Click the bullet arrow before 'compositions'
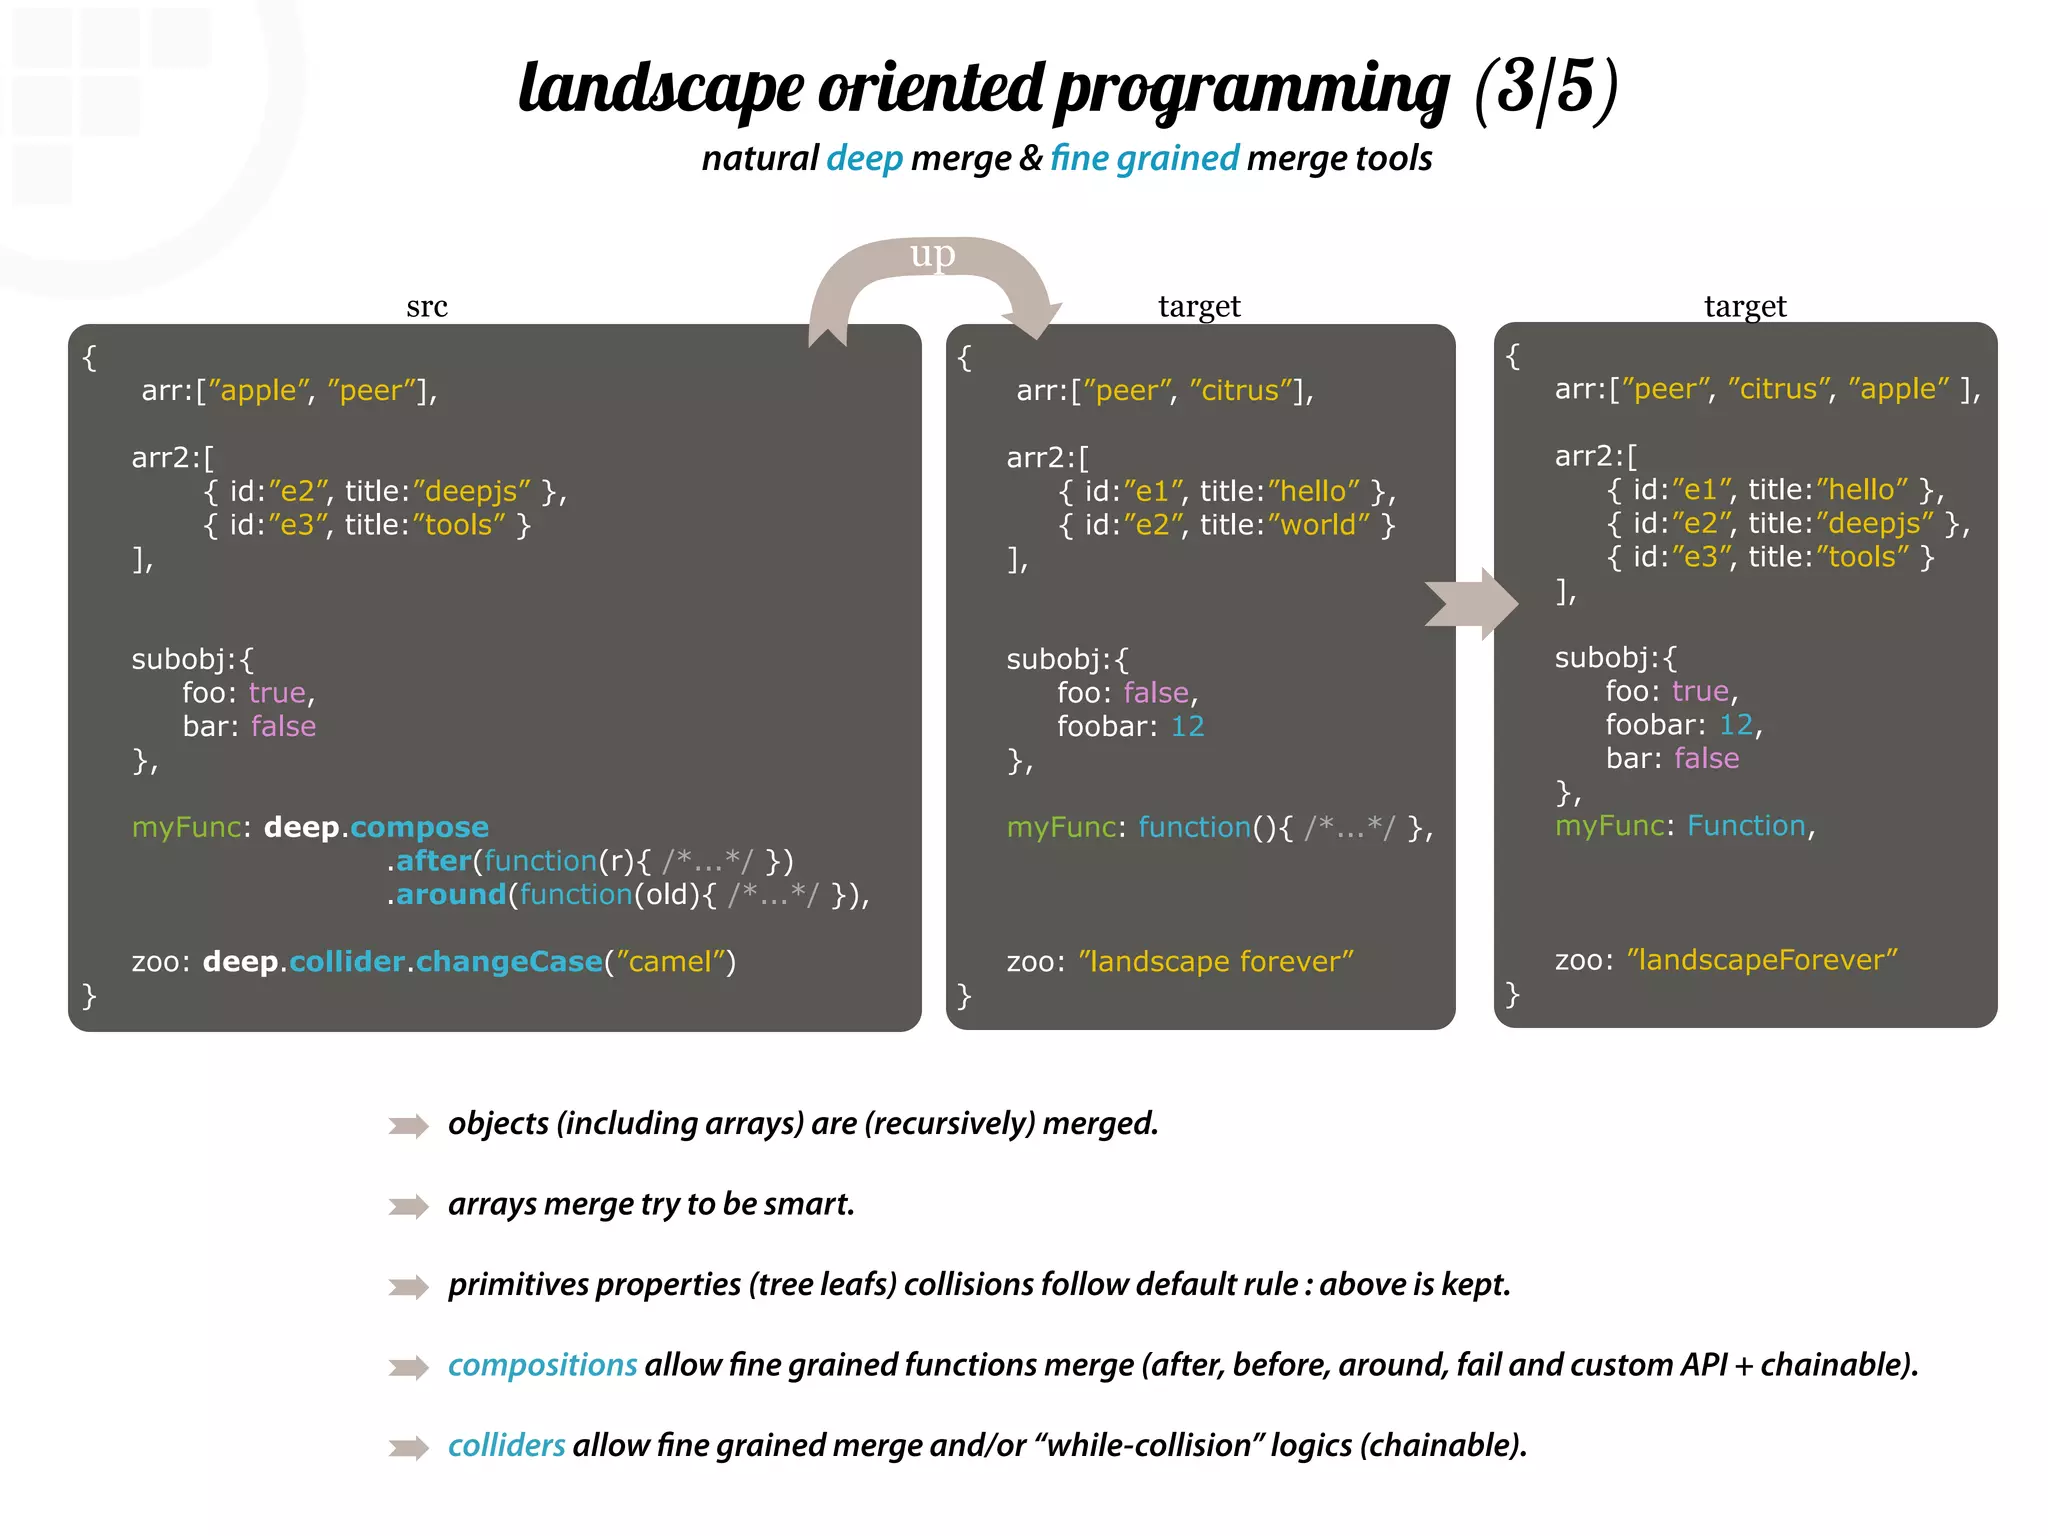This screenshot has width=2048, height=1536. (x=408, y=1367)
